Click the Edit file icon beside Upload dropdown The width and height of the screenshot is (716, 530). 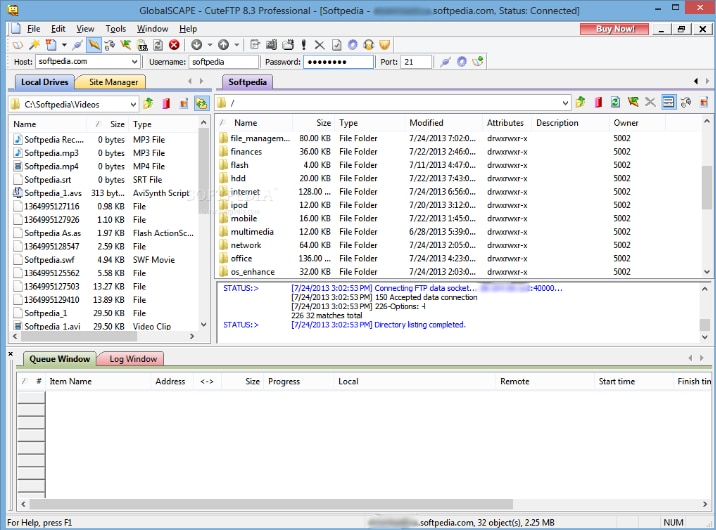pos(255,45)
